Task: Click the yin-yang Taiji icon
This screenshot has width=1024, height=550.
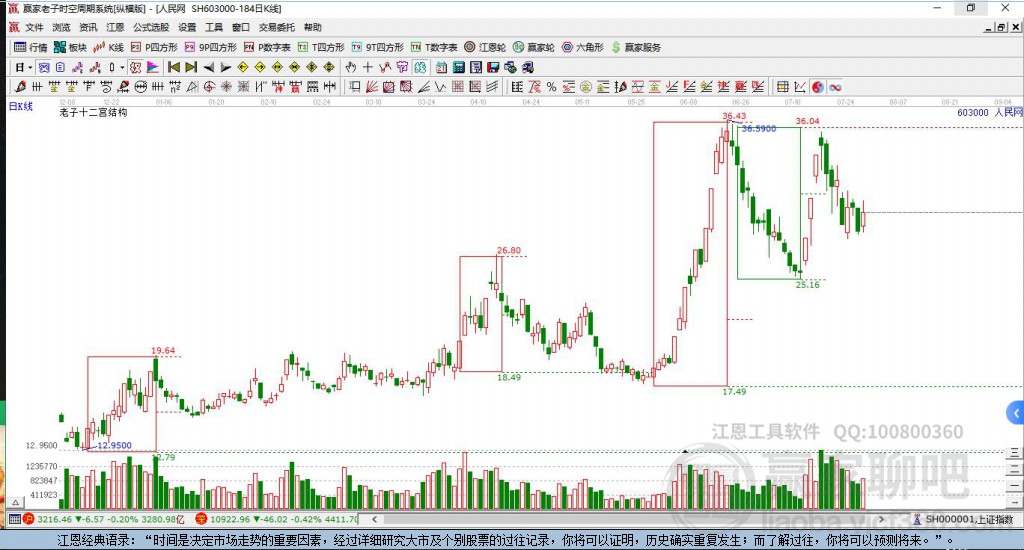Action: click(x=818, y=87)
